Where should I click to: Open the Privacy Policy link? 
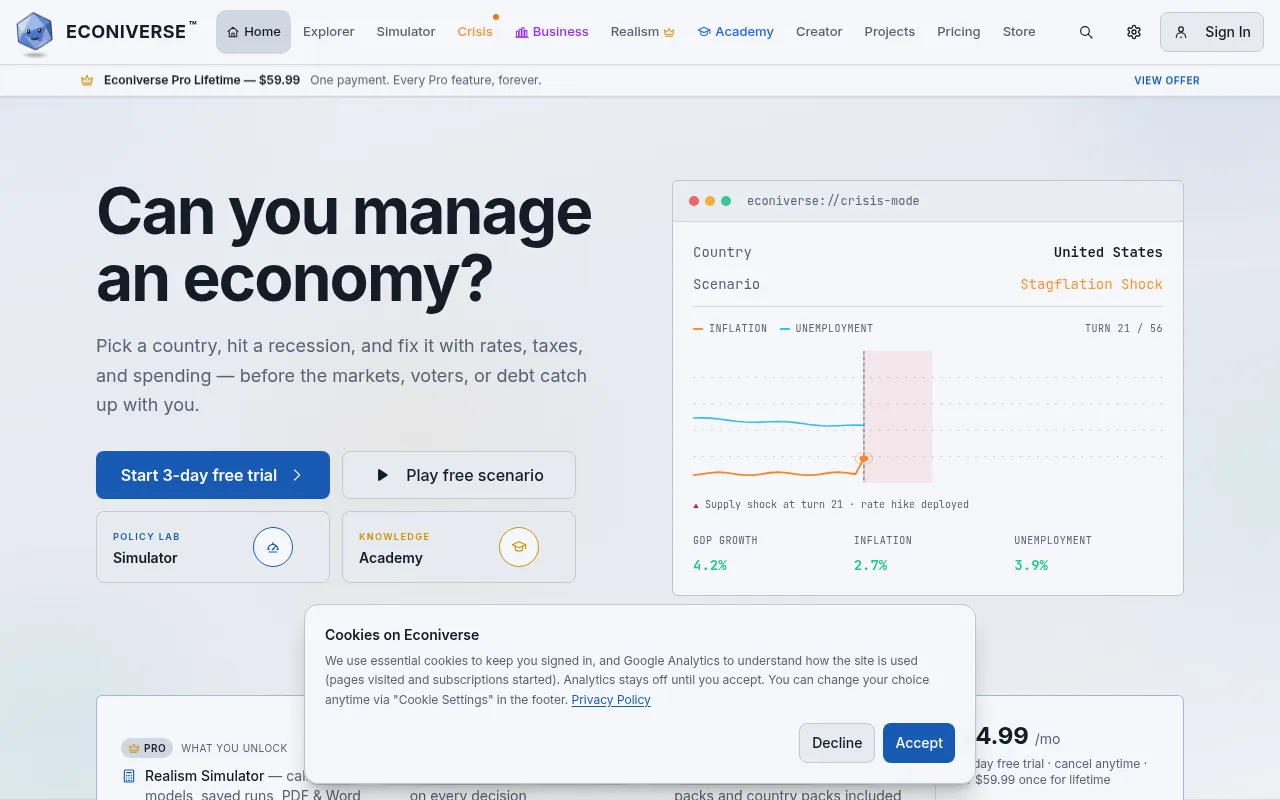[x=611, y=700]
